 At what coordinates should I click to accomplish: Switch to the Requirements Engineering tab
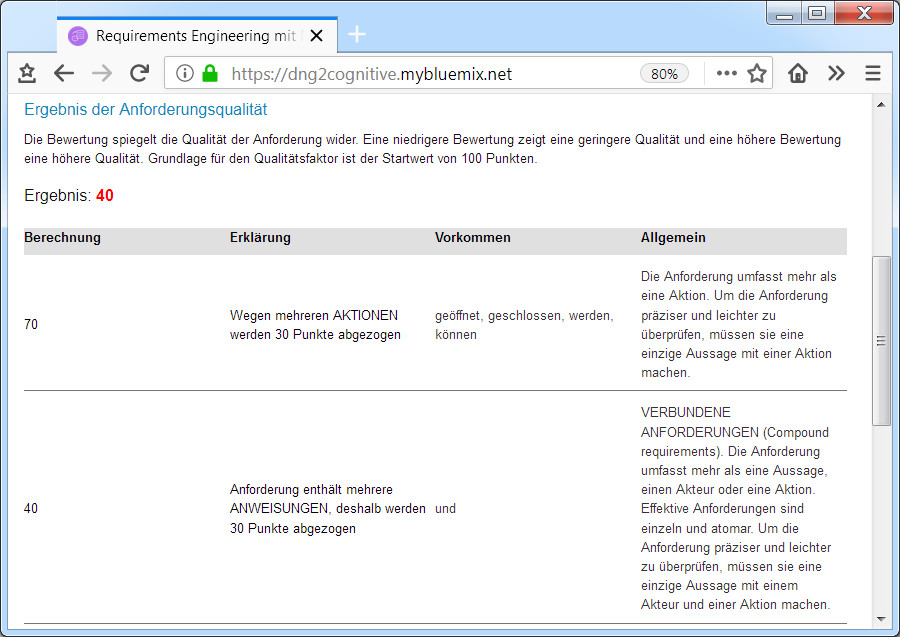[190, 35]
